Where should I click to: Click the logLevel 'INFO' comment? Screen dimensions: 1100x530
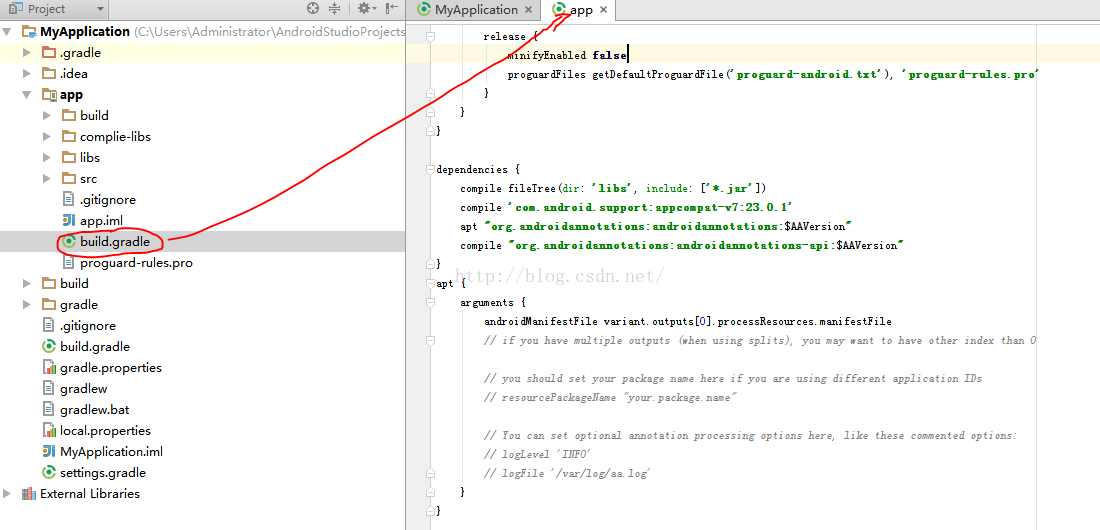pyautogui.click(x=537, y=454)
